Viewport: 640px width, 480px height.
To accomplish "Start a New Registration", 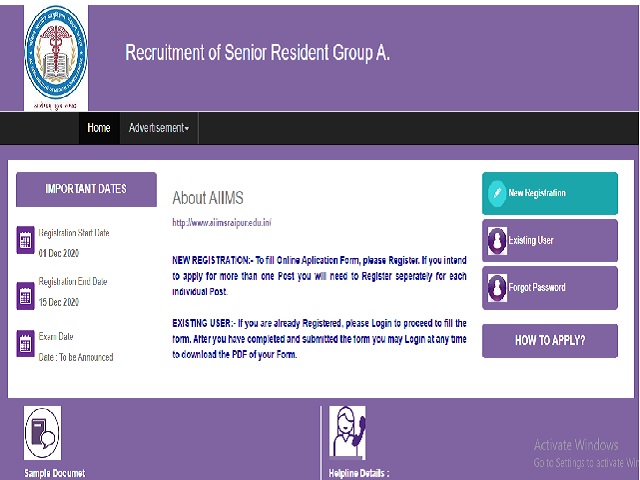I will point(550,193).
